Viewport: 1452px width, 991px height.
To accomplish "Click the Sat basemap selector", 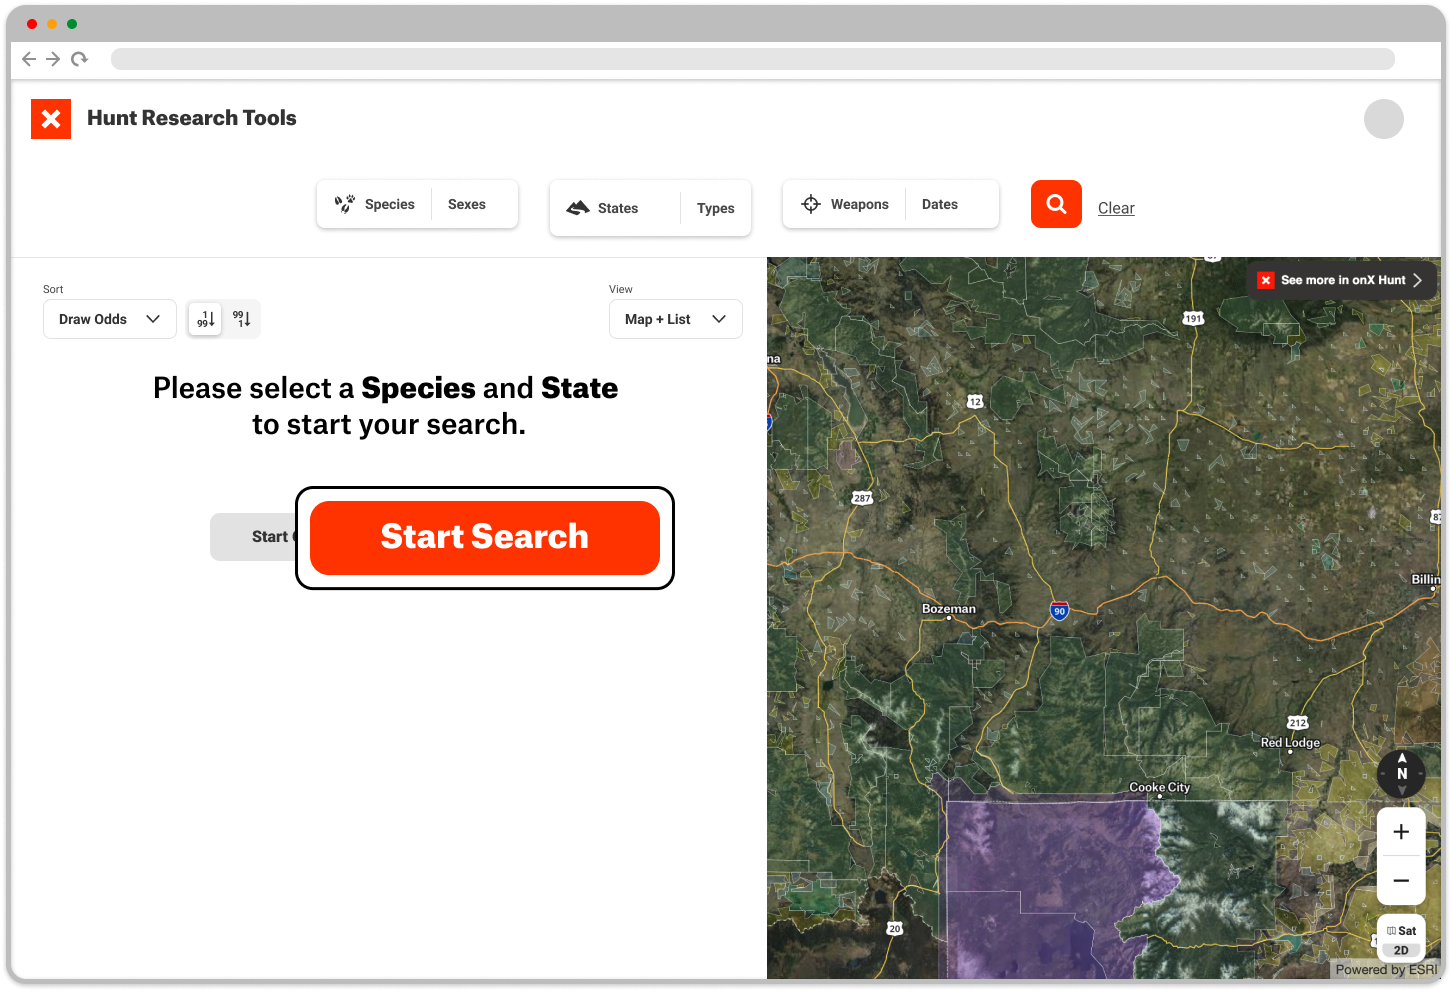I will pos(1401,930).
